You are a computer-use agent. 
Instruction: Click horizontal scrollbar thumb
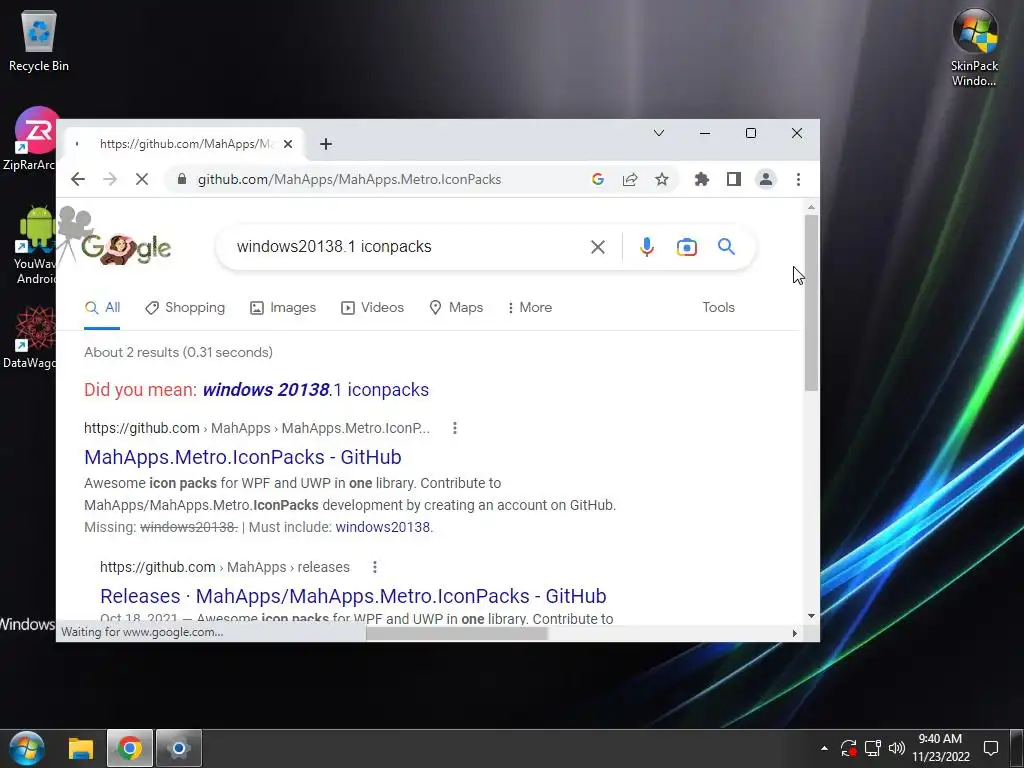pos(456,633)
